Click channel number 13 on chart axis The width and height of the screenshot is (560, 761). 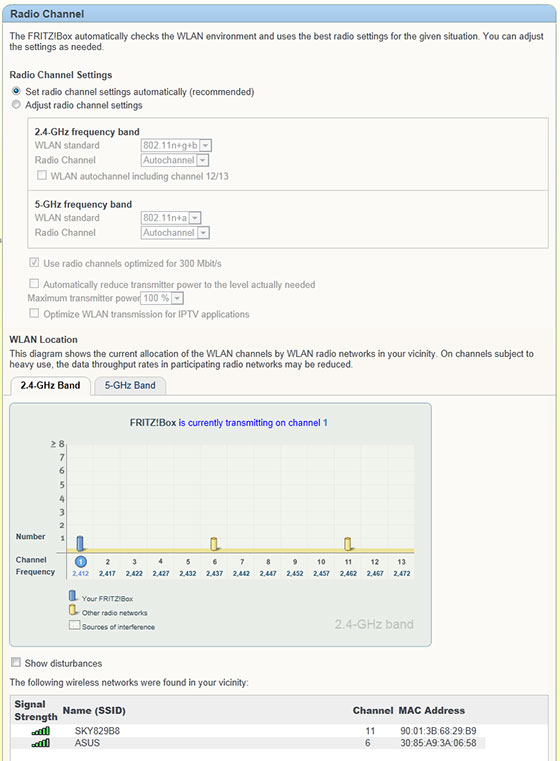[401, 562]
